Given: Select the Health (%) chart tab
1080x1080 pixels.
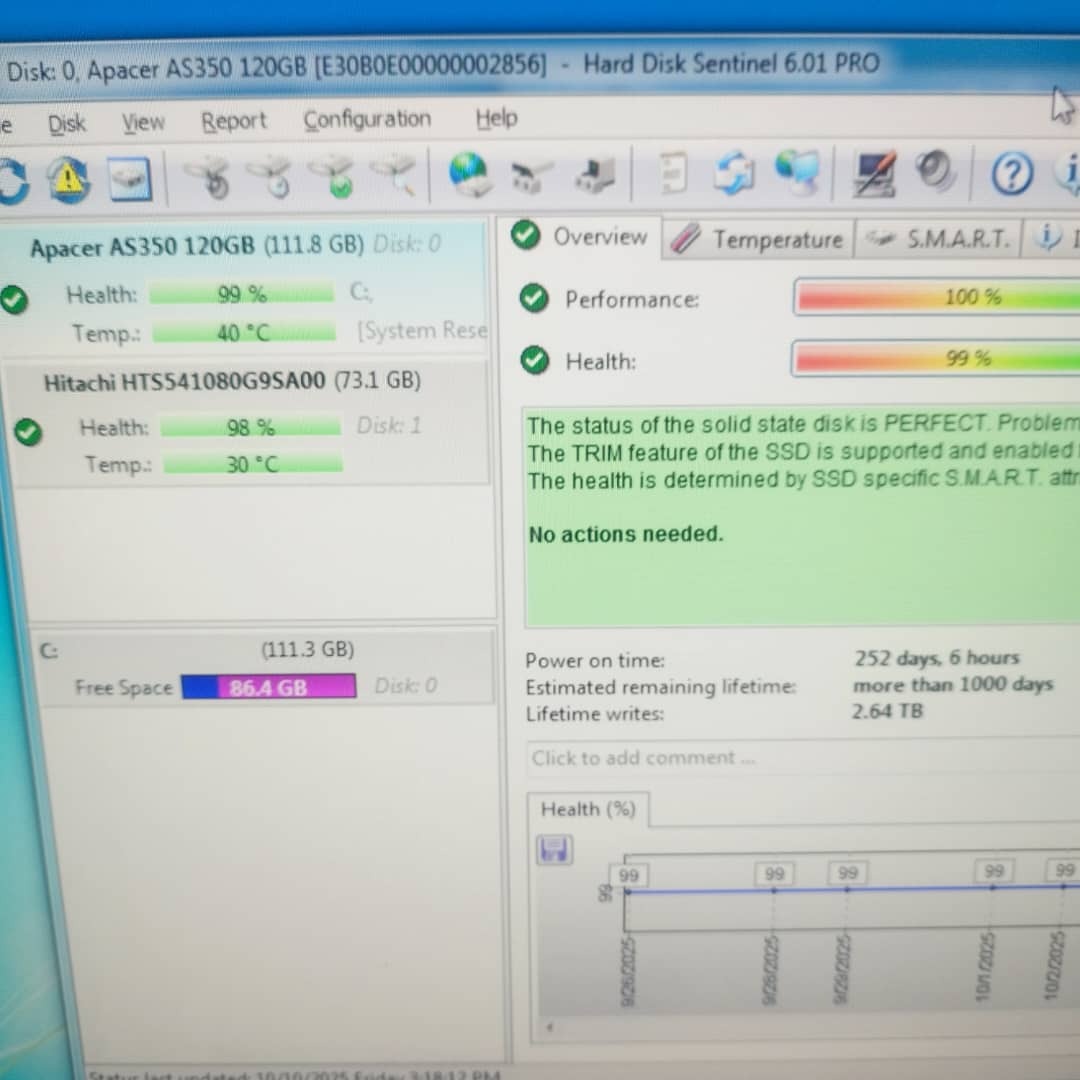Looking at the screenshot, I should click(x=588, y=810).
